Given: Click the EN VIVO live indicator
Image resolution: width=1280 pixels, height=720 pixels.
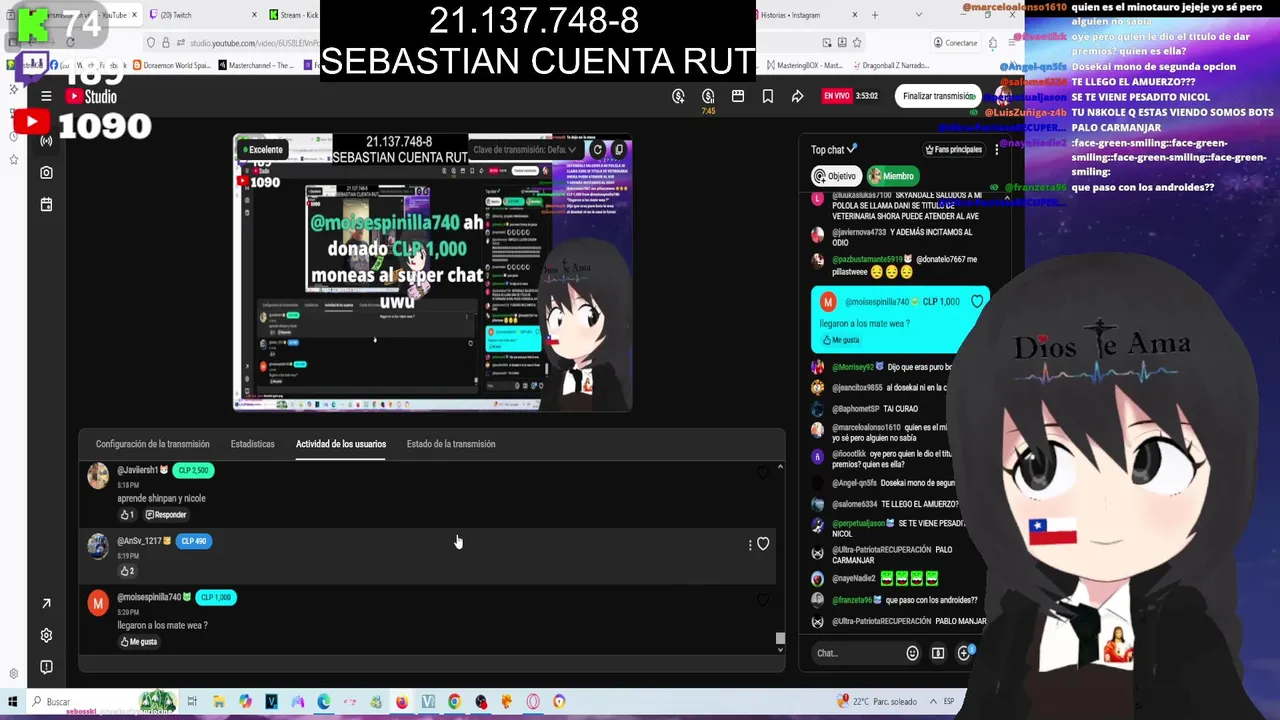Looking at the screenshot, I should click(836, 96).
